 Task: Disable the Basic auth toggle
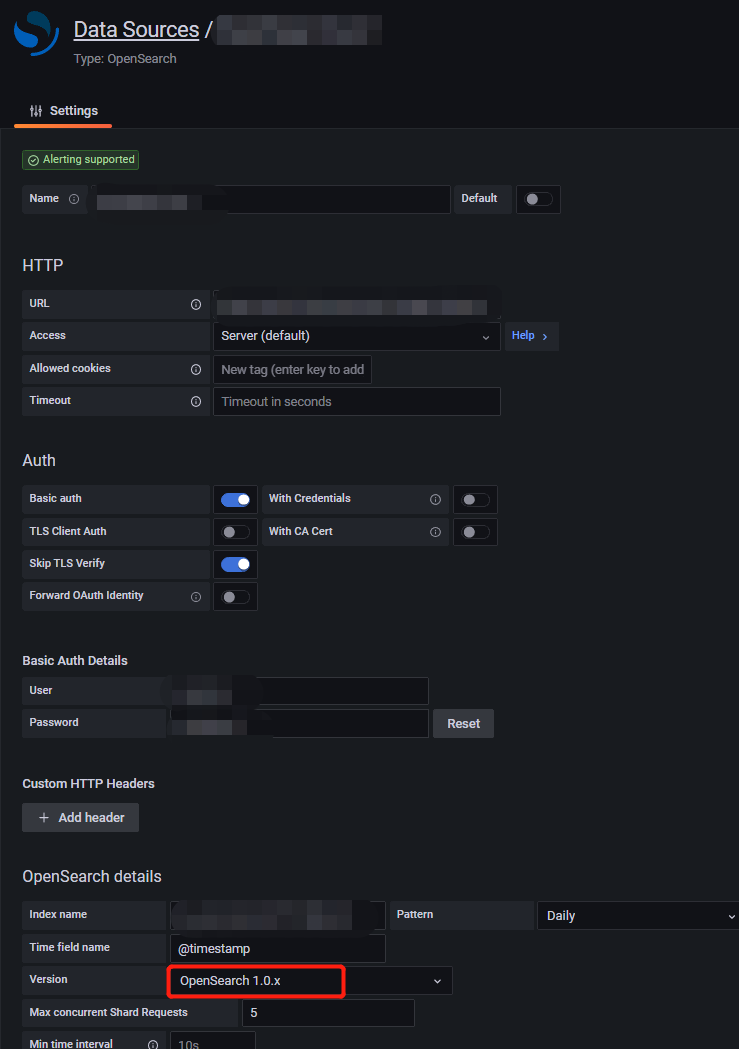[235, 500]
